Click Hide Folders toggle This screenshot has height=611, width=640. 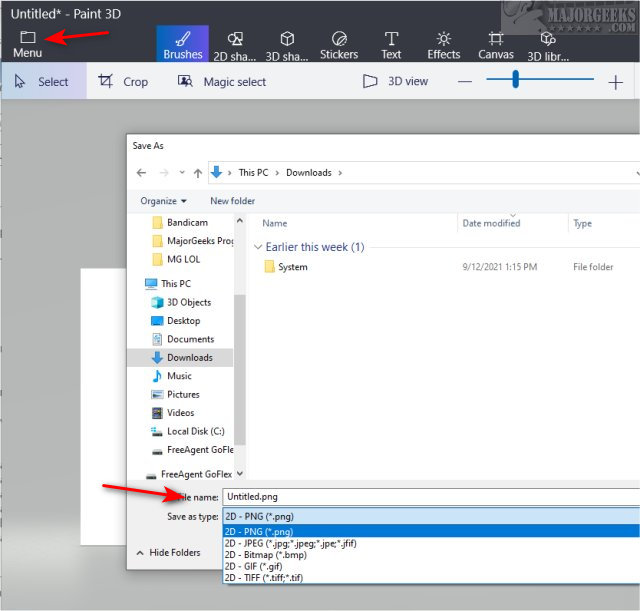click(168, 553)
